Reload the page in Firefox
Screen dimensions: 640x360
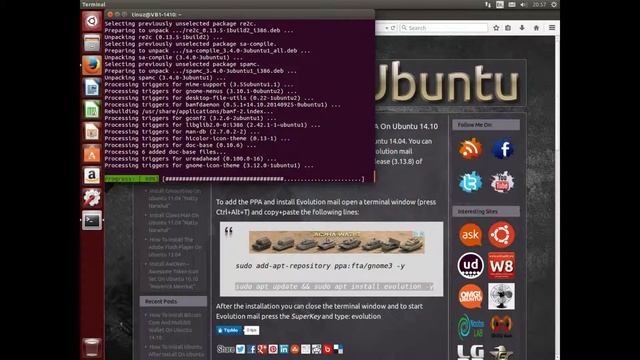tap(393, 28)
